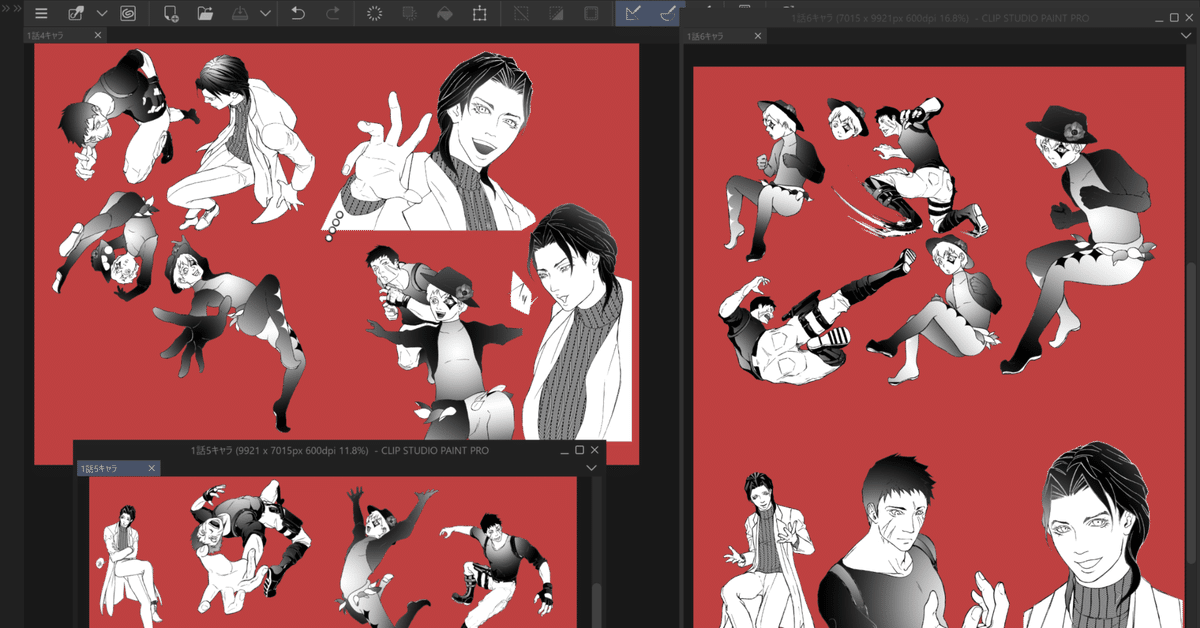The width and height of the screenshot is (1200, 628).
Task: Expand the dropdown next to quick access icon
Action: [x=102, y=14]
